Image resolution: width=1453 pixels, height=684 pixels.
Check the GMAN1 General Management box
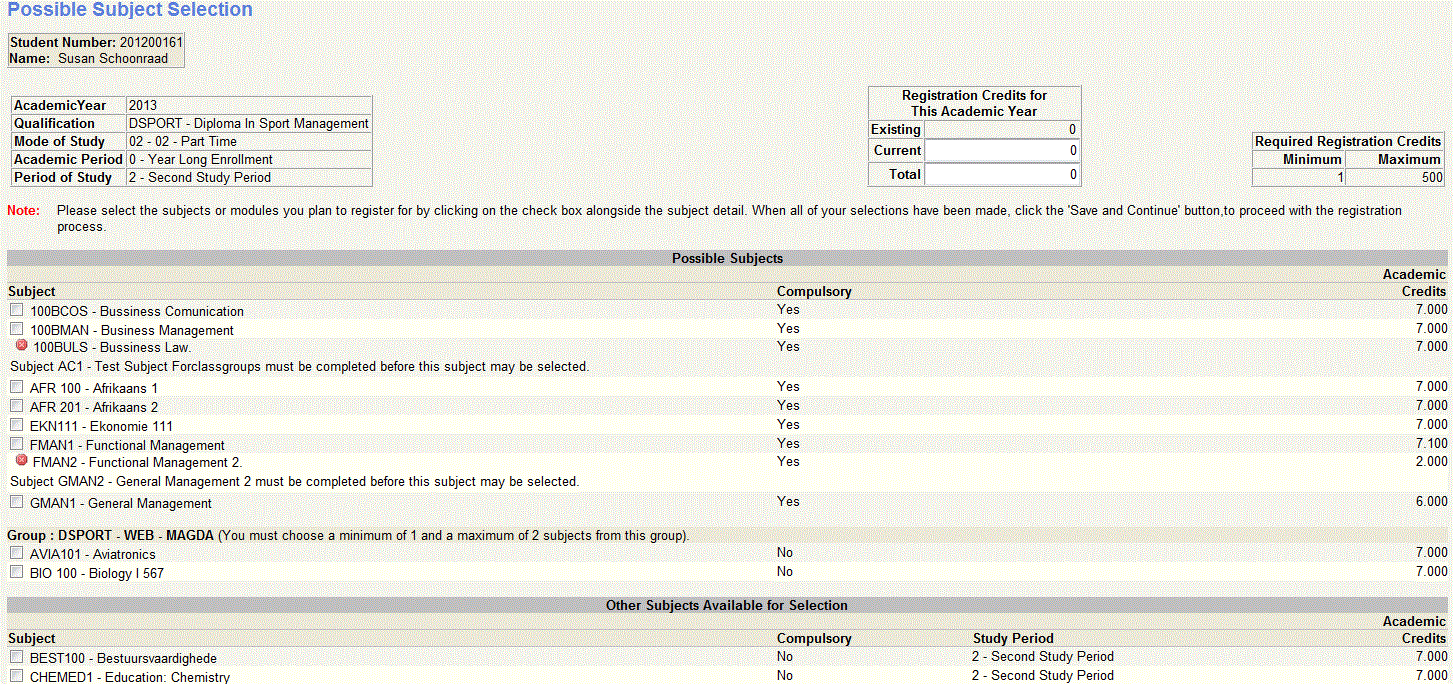16,501
